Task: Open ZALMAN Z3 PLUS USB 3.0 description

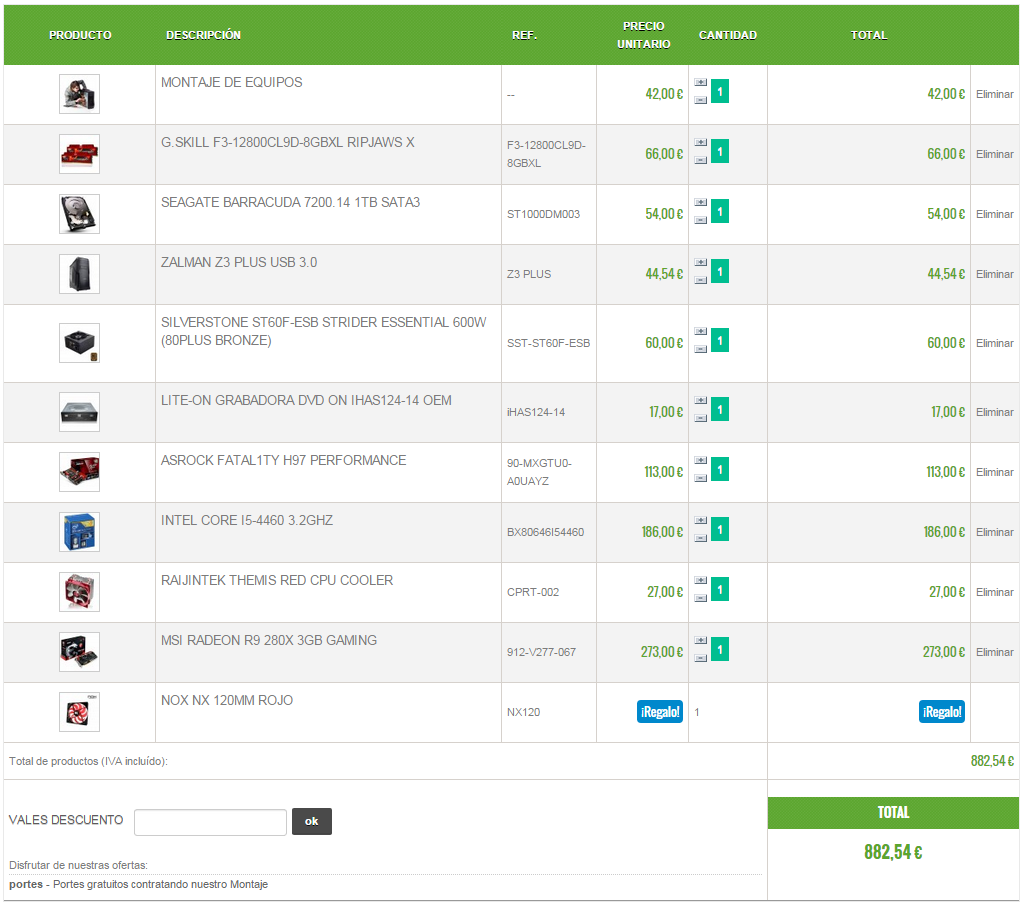Action: [x=239, y=264]
